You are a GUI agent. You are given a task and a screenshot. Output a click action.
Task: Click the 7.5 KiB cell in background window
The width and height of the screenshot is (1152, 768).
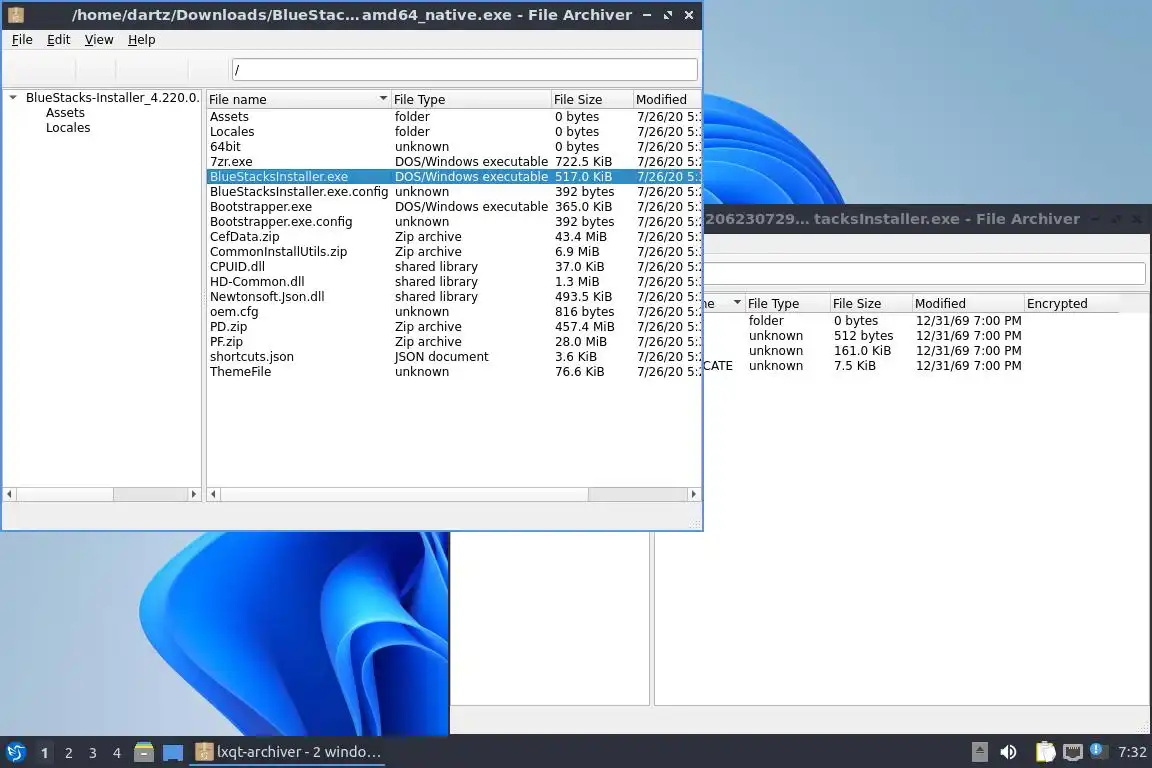854,366
